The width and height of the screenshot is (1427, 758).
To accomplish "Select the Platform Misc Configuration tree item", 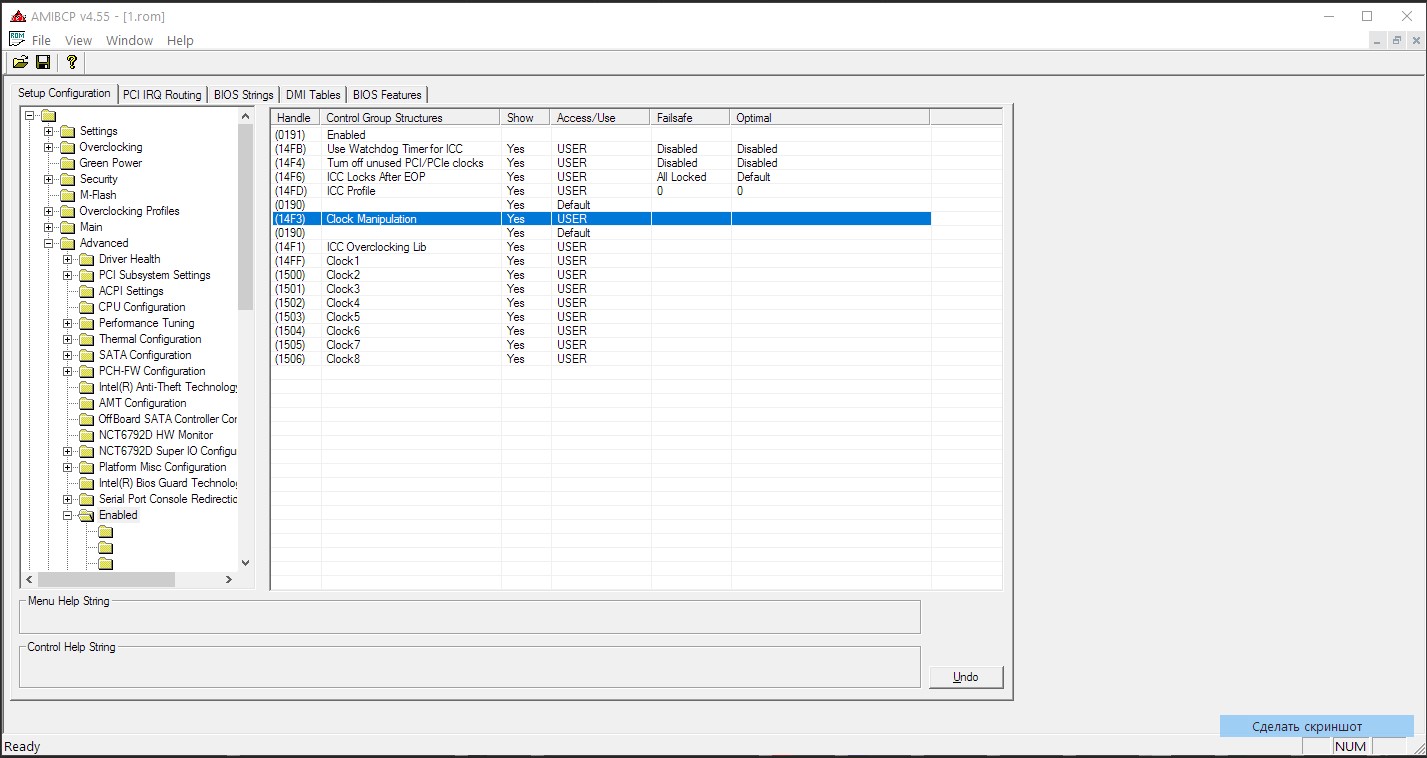I will [162, 467].
